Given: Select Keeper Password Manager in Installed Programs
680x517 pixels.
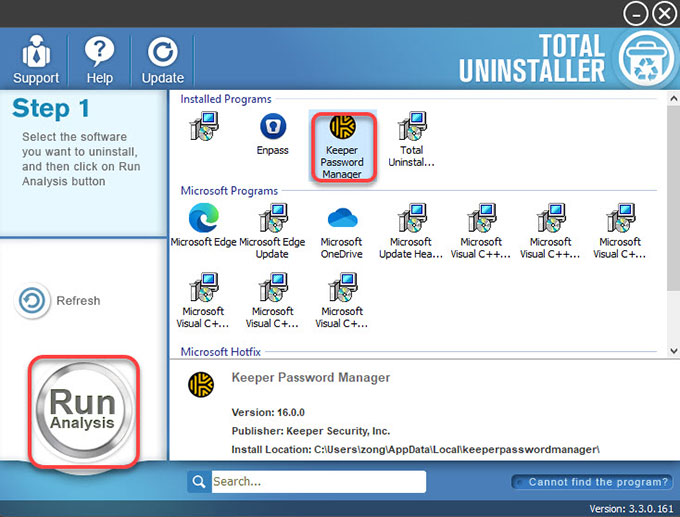Looking at the screenshot, I should [342, 146].
